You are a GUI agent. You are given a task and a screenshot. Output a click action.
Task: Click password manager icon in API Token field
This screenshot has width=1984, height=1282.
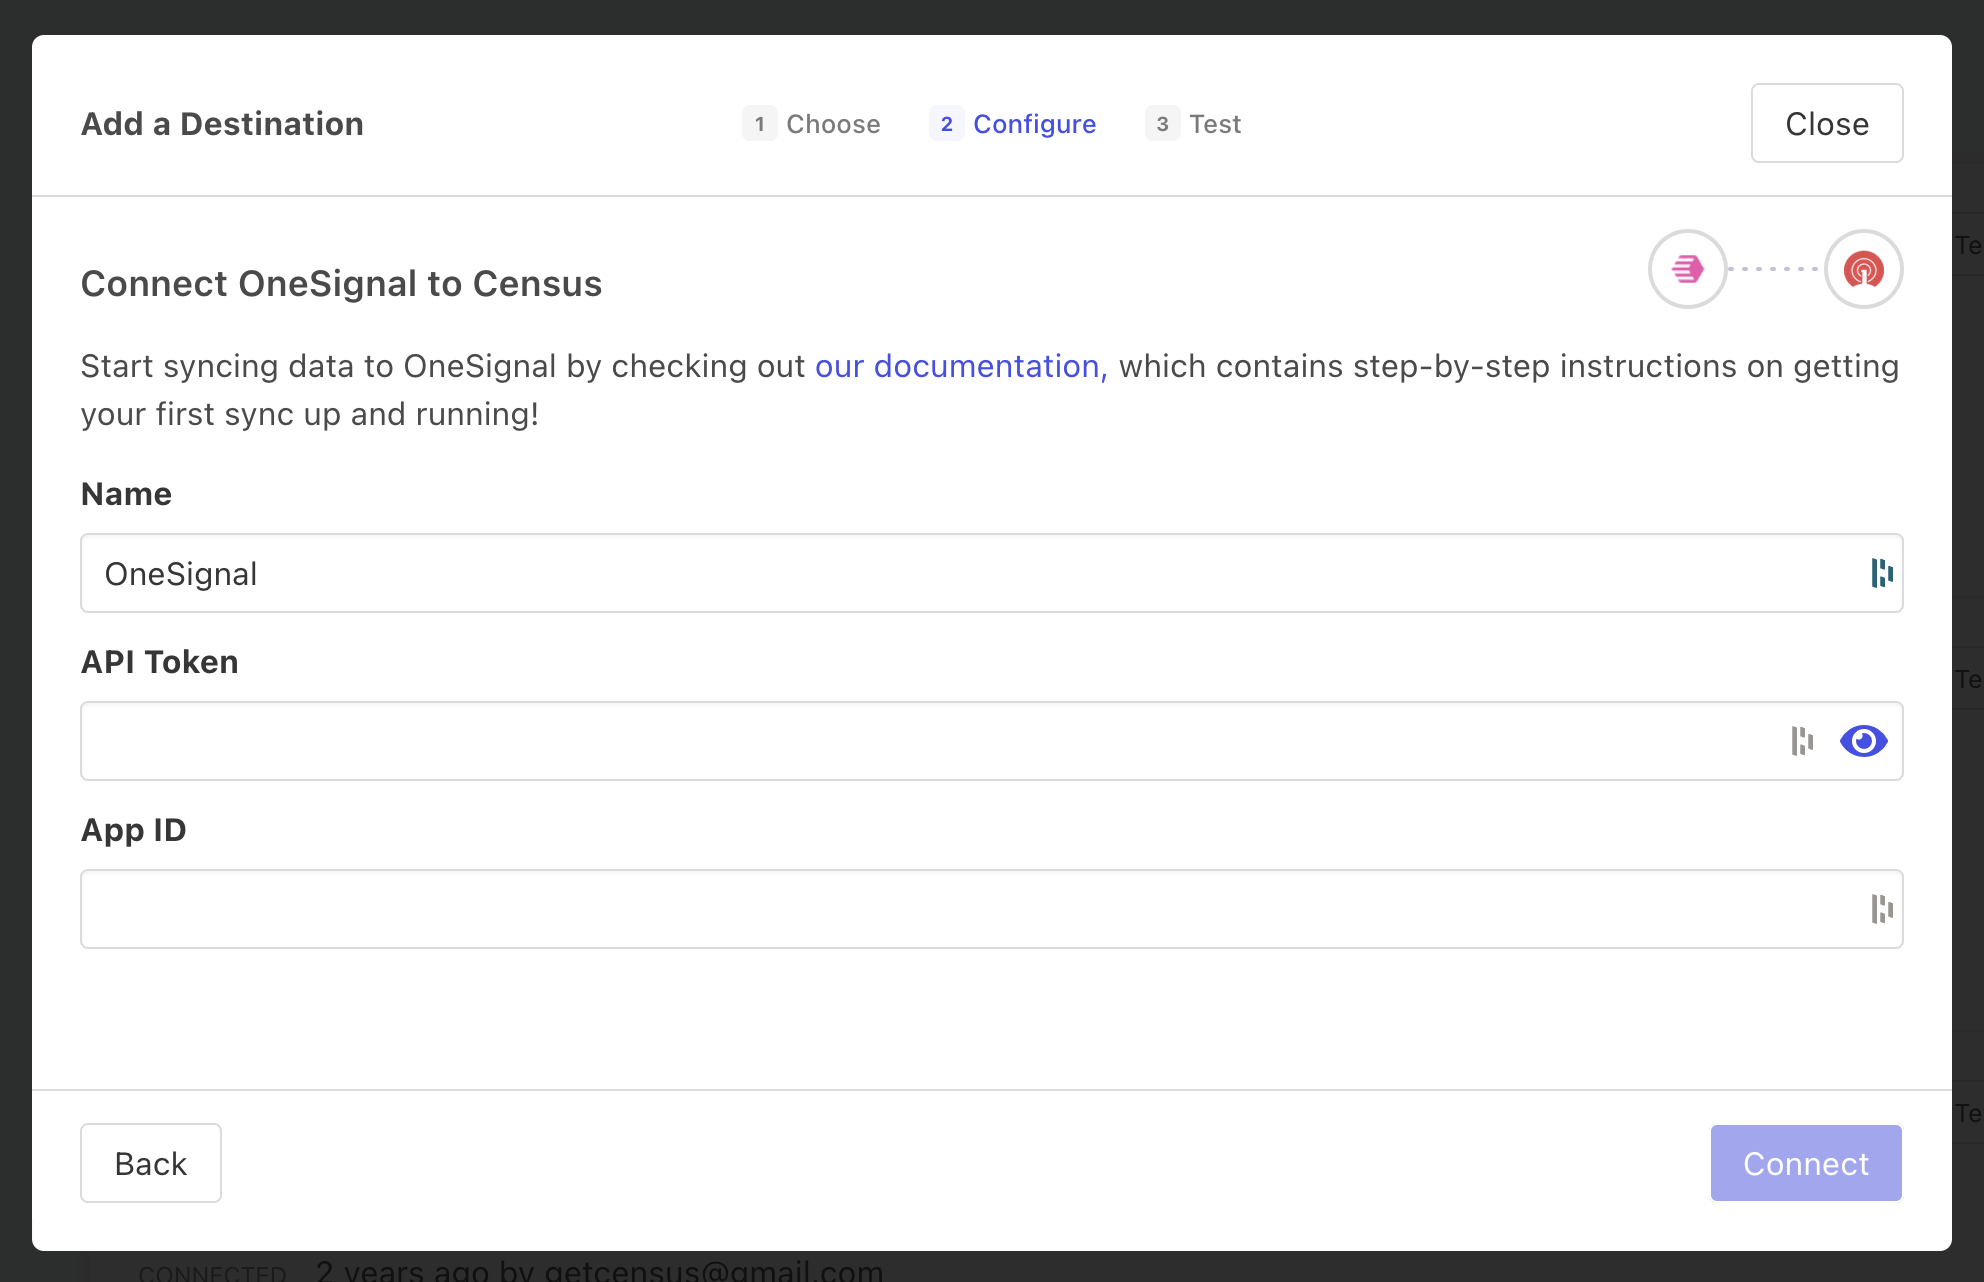click(1802, 741)
